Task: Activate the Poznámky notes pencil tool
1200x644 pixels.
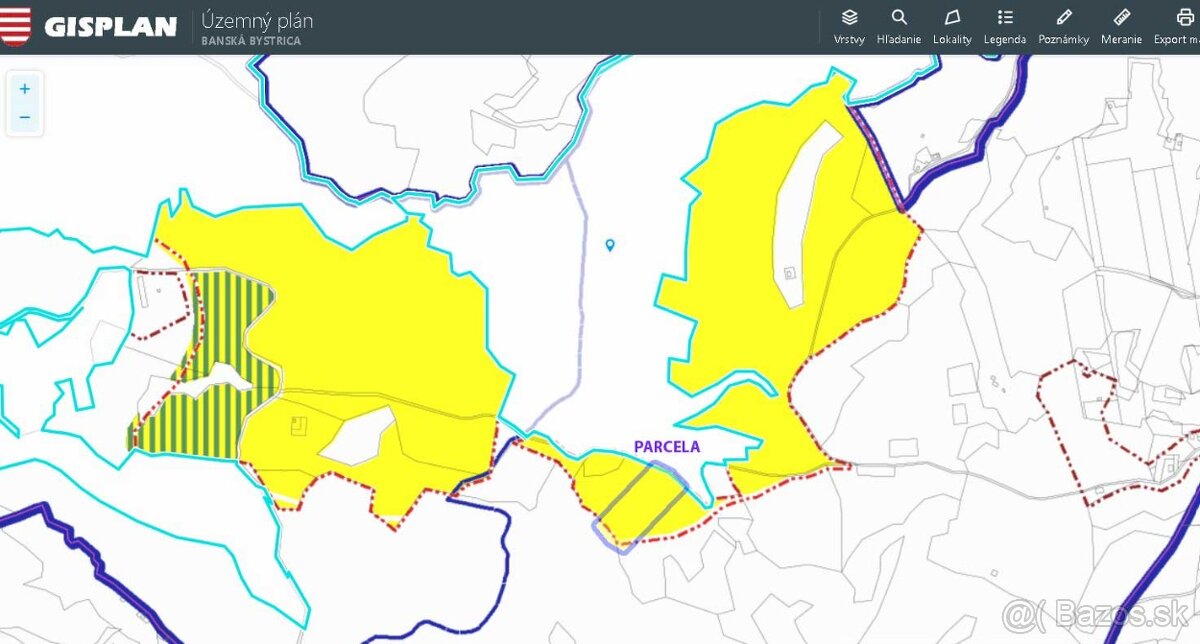Action: tap(1064, 25)
